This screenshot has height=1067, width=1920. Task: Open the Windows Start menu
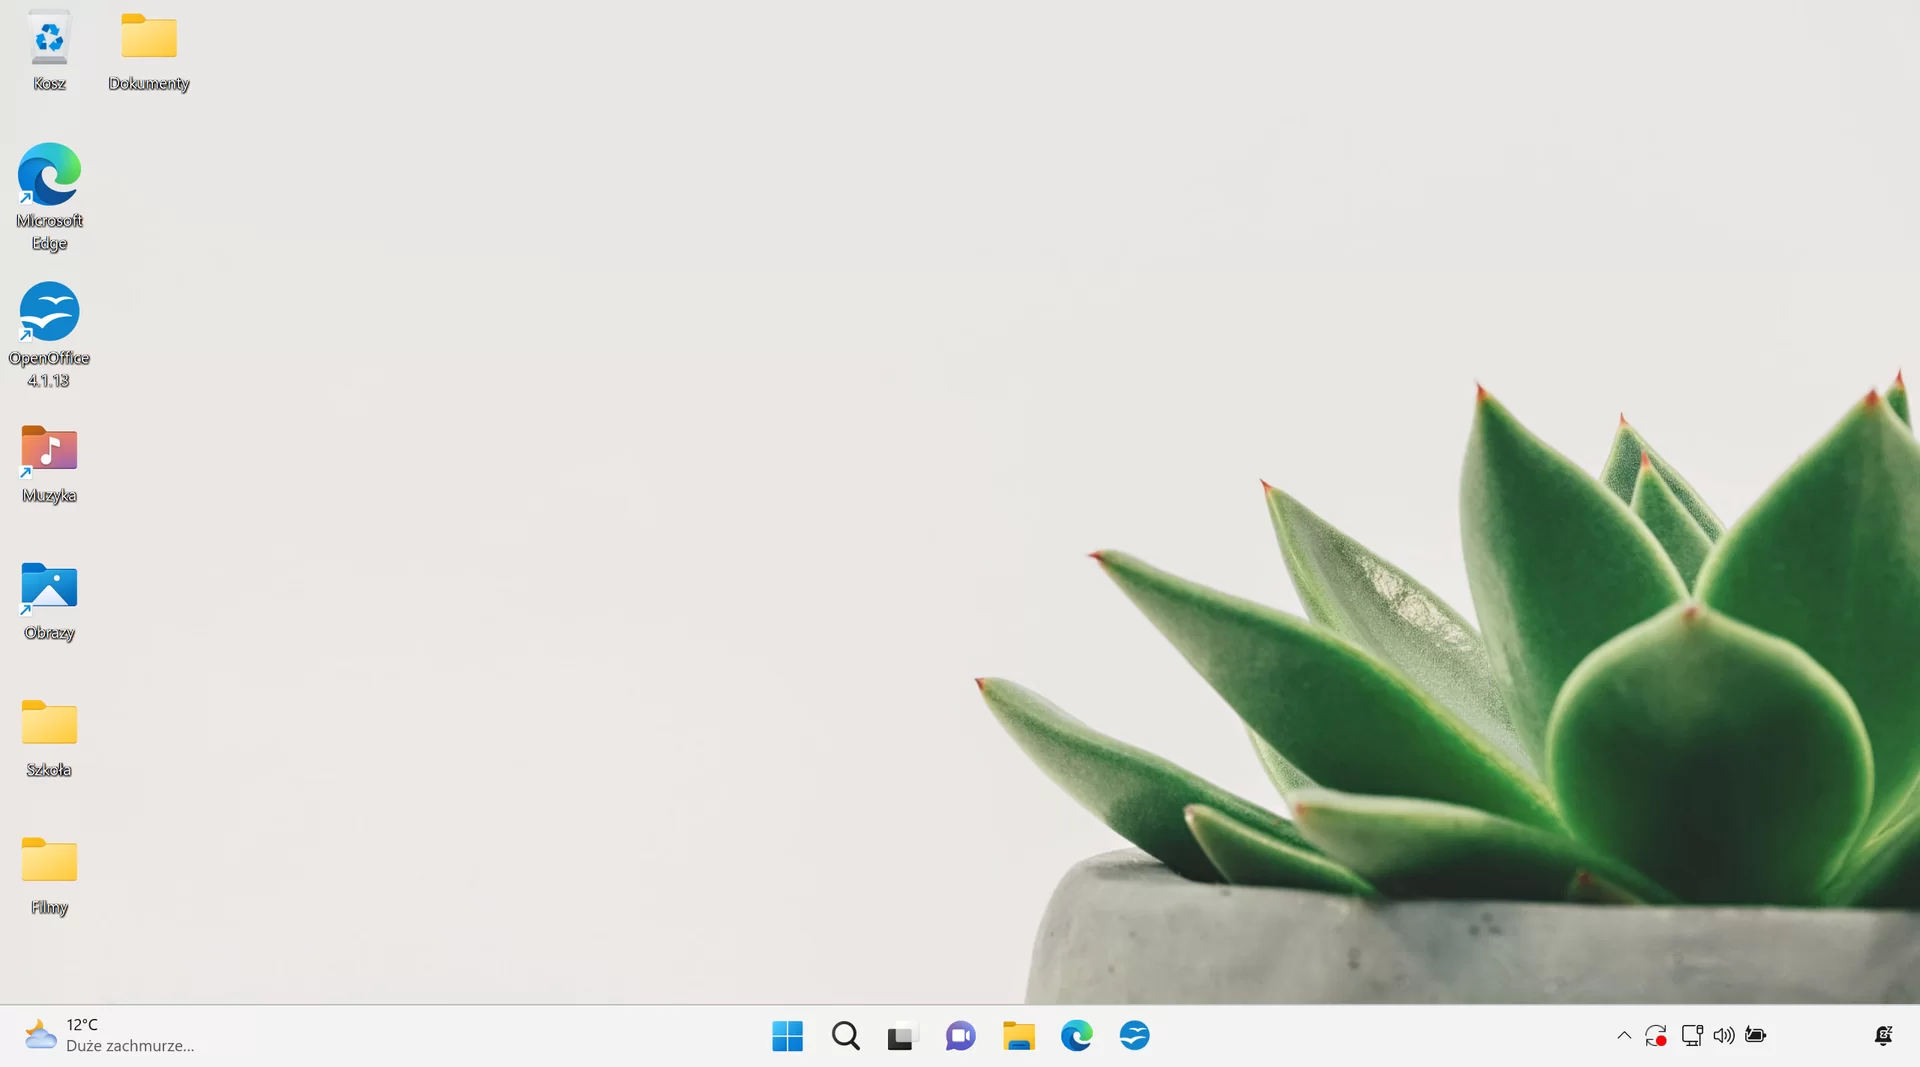pyautogui.click(x=787, y=1036)
